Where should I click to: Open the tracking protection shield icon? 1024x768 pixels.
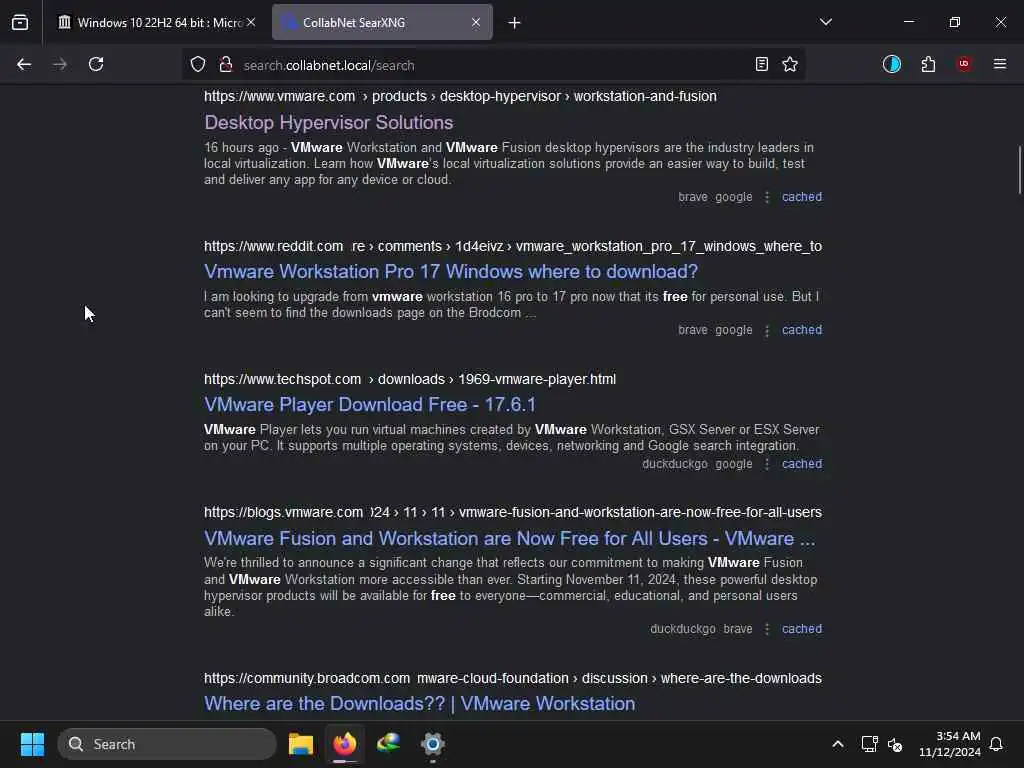(x=198, y=64)
